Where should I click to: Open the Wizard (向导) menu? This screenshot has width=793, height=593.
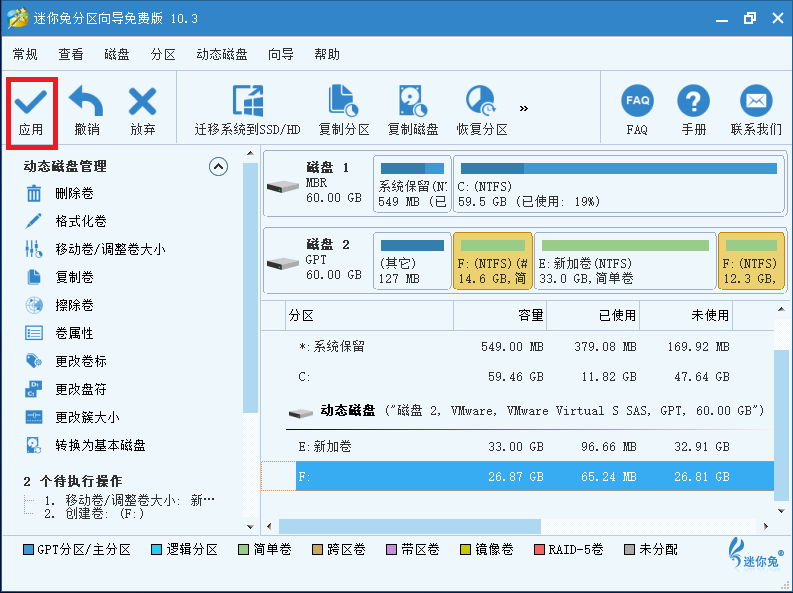pos(281,54)
